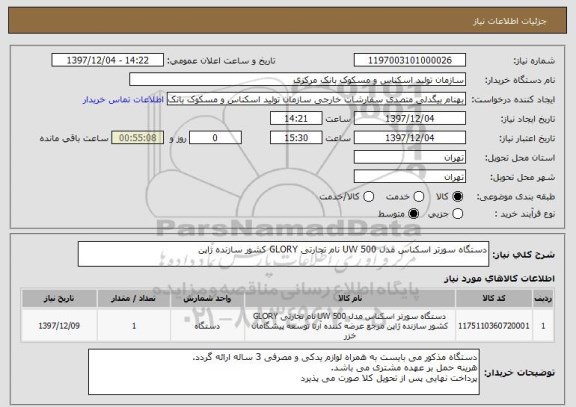Click the شهر محل تحویل field

(410, 177)
